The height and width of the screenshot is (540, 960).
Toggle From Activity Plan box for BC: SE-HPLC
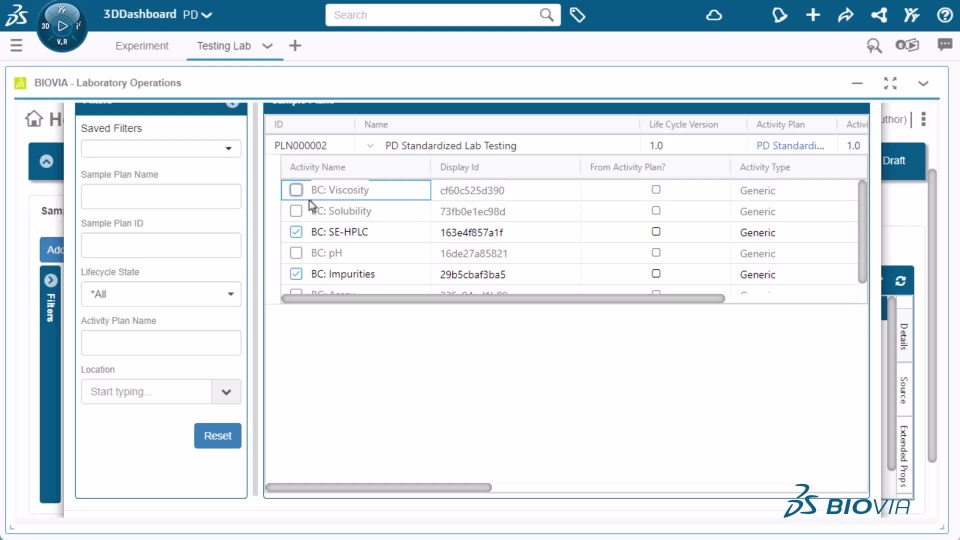(656, 231)
